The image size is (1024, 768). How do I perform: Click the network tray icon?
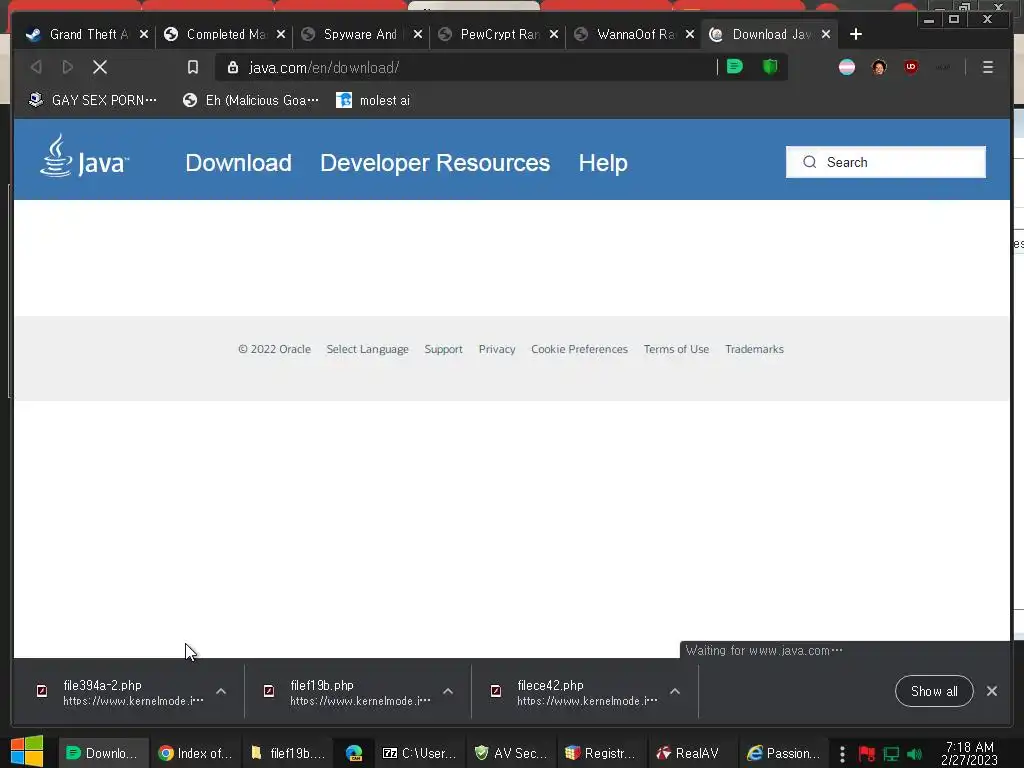[x=891, y=754]
